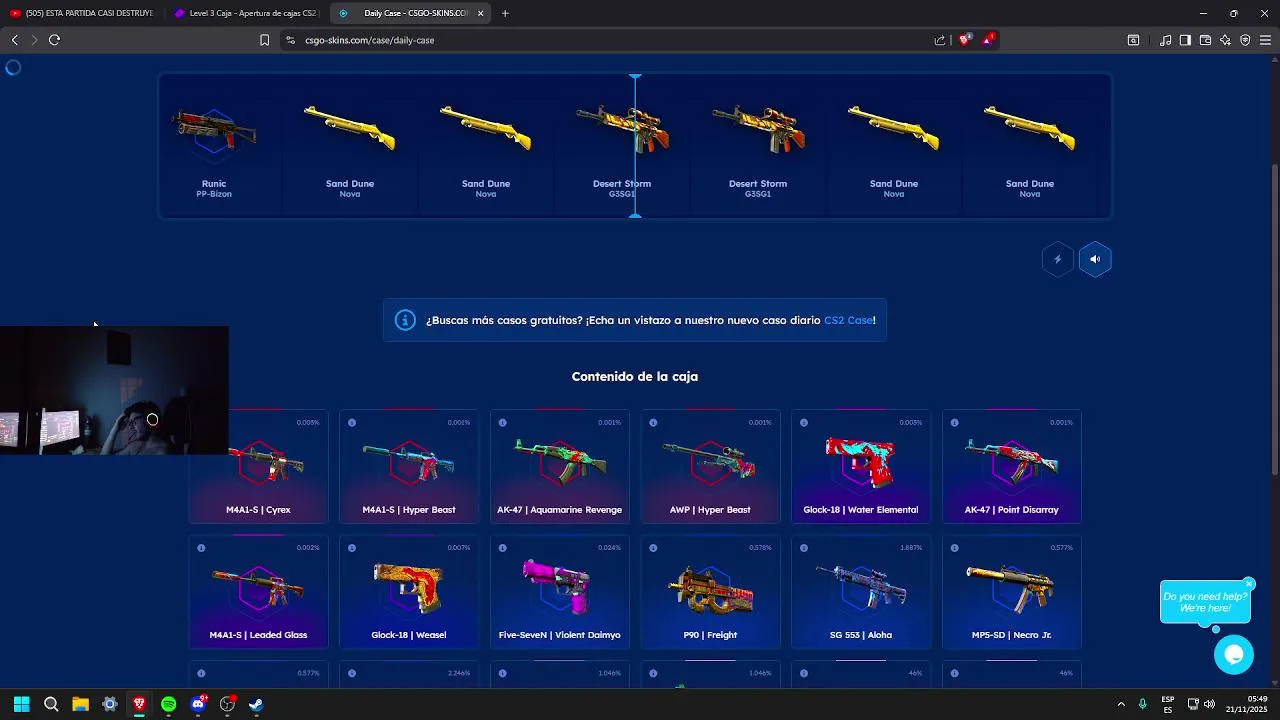Open the Brave Wallet icon
This screenshot has height=720, width=1280.
coord(1205,40)
